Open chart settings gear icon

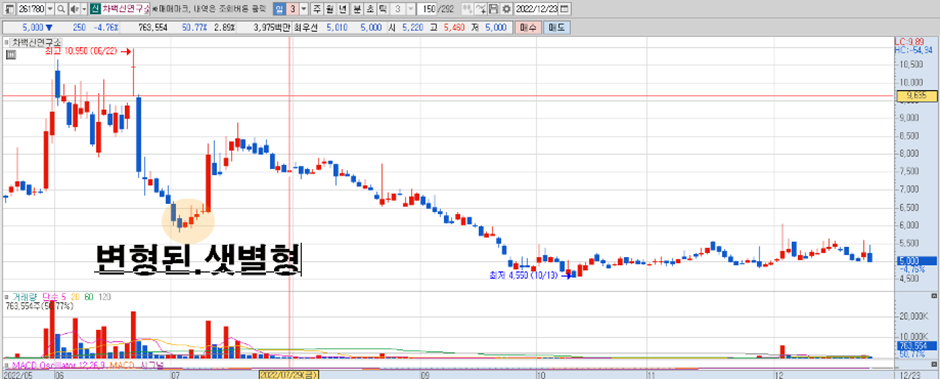pos(507,9)
